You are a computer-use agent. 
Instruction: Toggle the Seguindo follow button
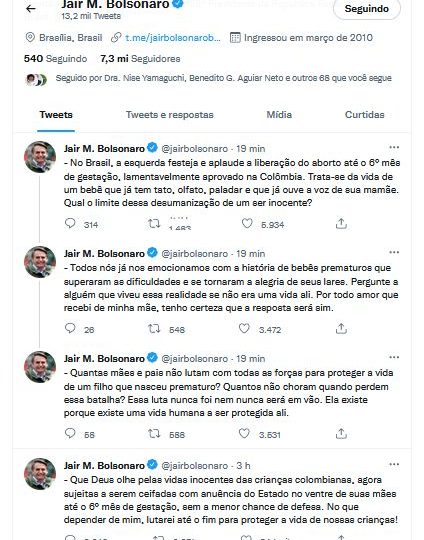click(x=367, y=9)
